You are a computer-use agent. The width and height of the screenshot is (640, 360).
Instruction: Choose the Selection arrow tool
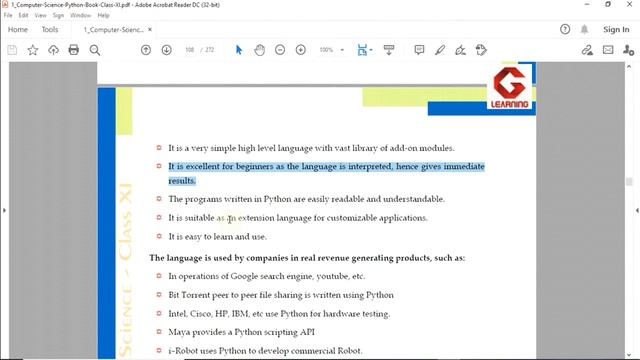tap(239, 50)
